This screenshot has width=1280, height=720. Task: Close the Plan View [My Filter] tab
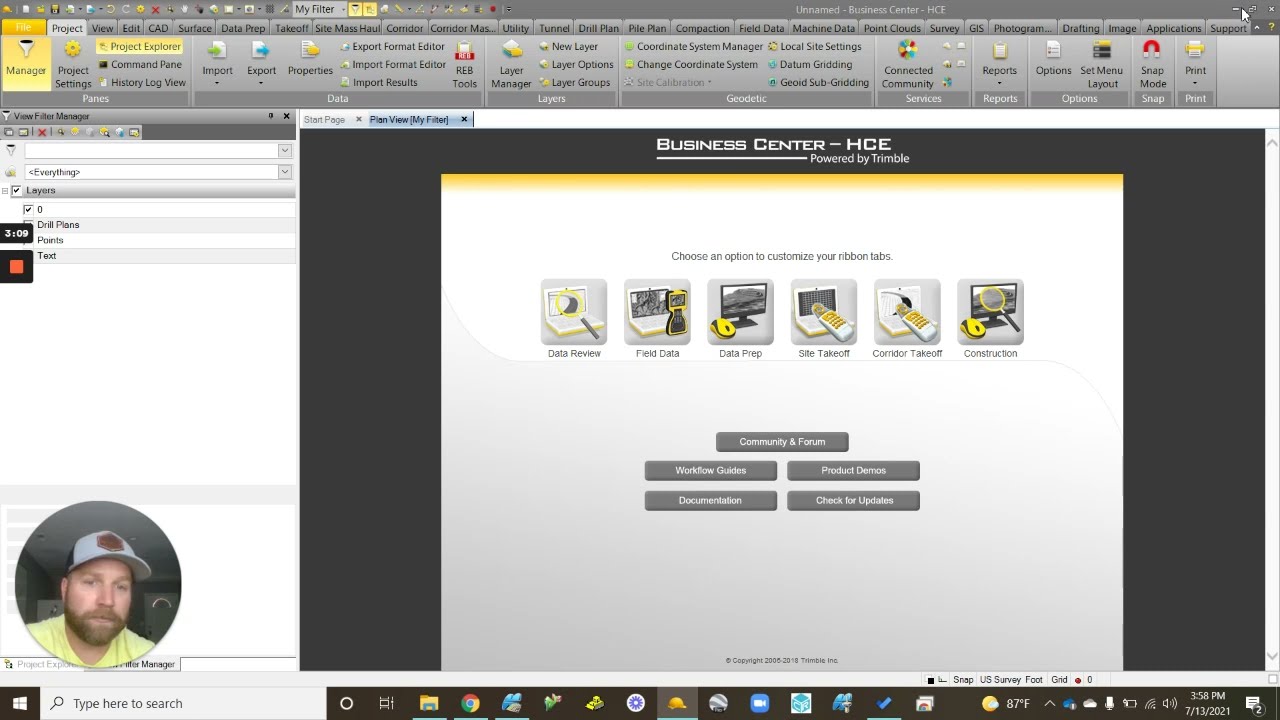464,120
